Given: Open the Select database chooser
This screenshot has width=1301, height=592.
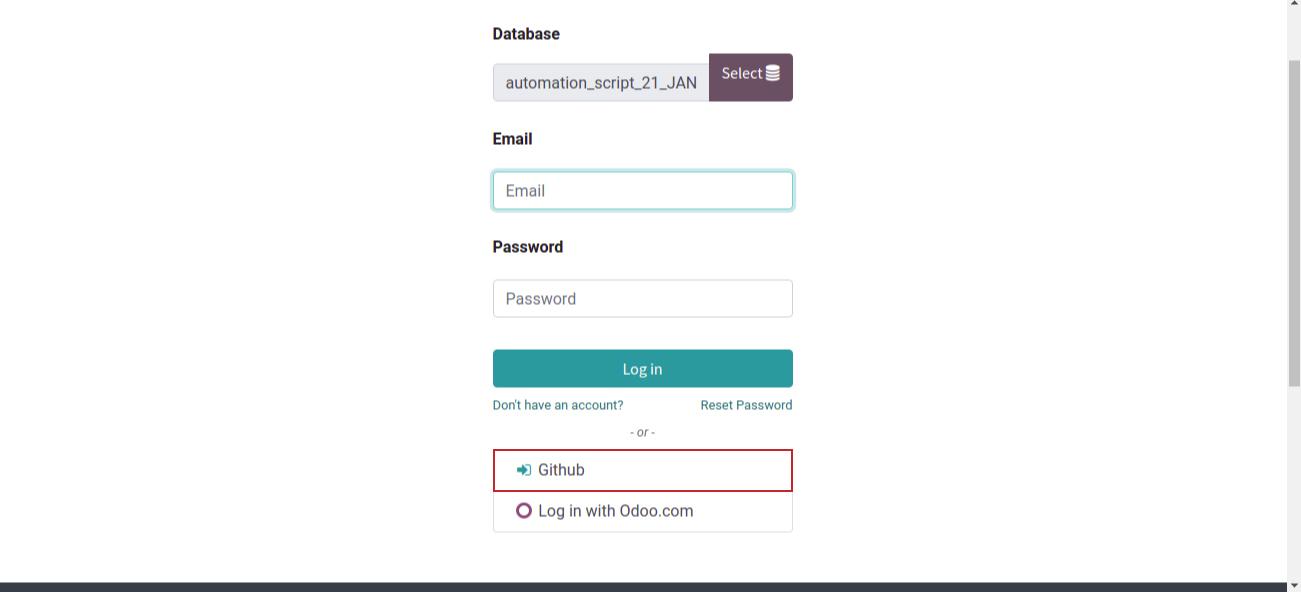Looking at the screenshot, I should (x=750, y=77).
